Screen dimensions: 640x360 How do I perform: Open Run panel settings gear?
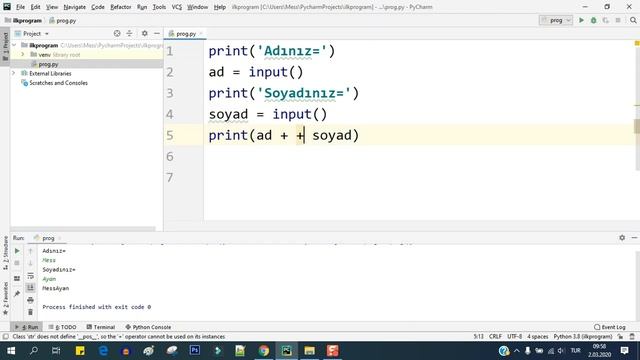click(x=622, y=238)
